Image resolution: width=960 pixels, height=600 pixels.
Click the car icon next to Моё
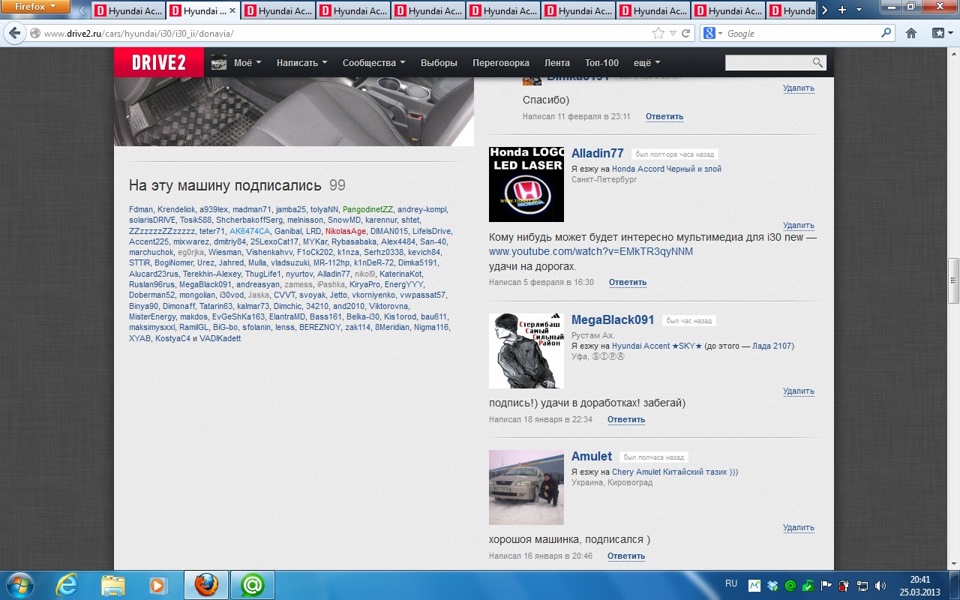click(219, 62)
